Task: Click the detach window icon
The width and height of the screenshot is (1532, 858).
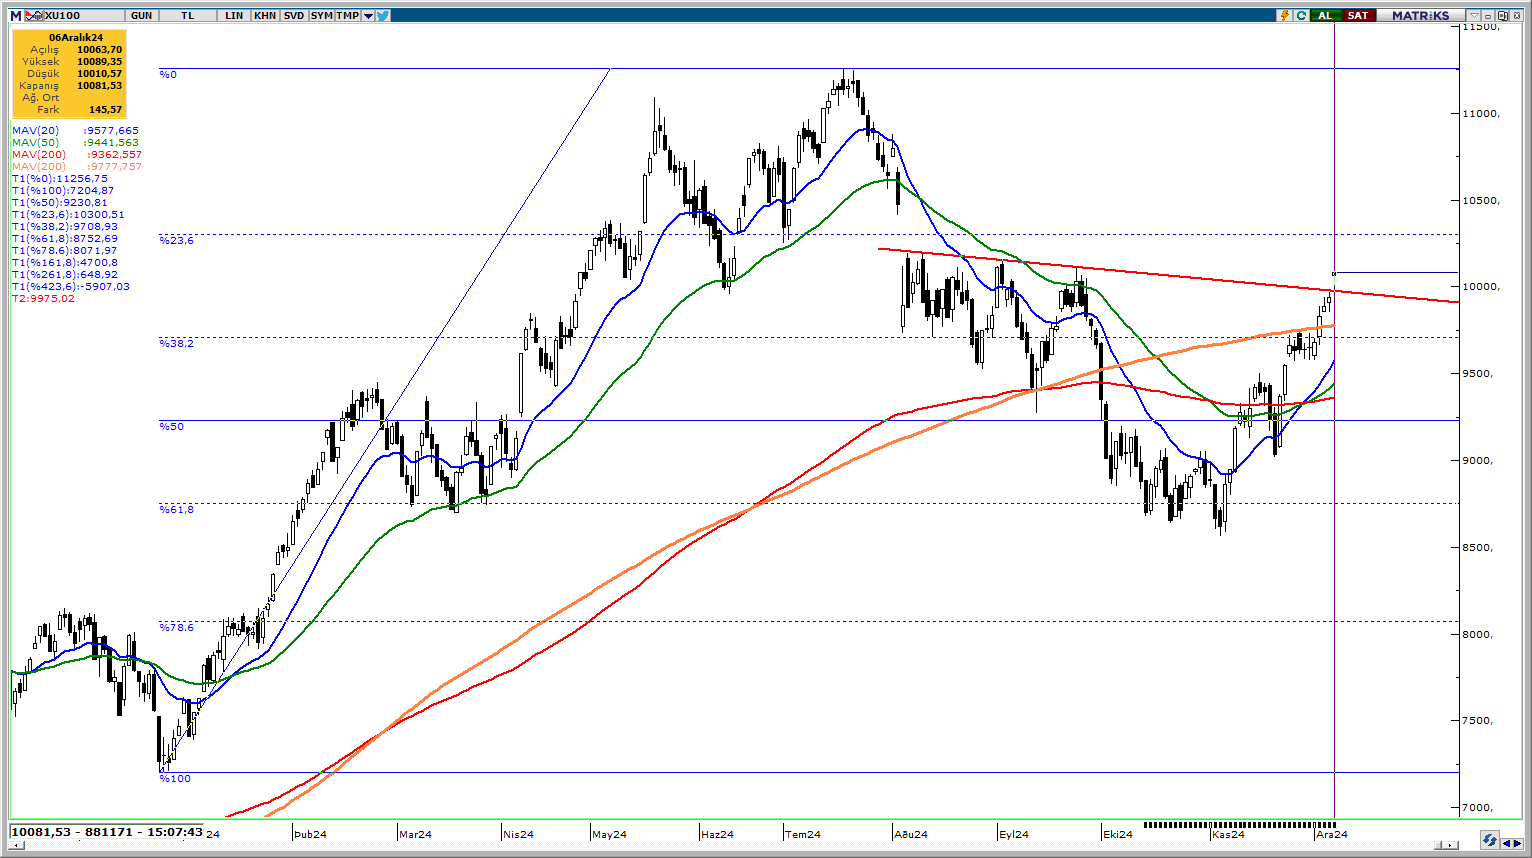Action: pos(1502,15)
